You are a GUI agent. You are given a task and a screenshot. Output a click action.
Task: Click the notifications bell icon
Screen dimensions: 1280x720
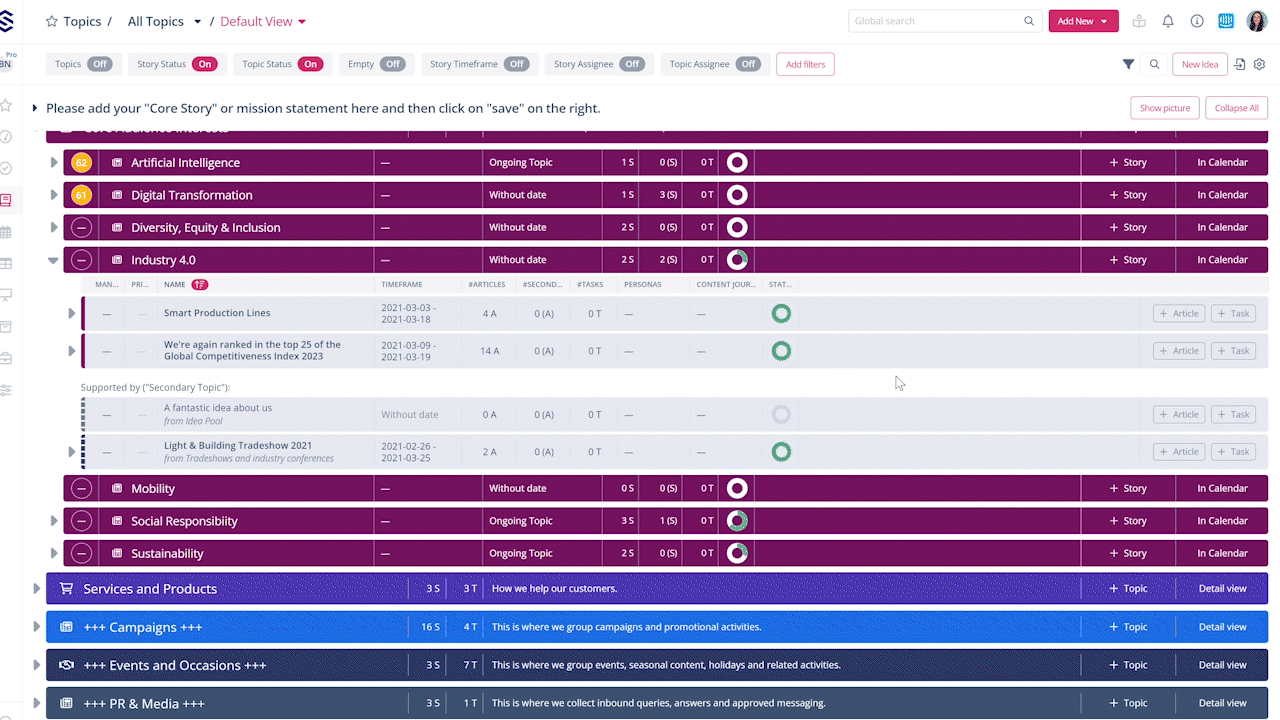click(x=1167, y=21)
